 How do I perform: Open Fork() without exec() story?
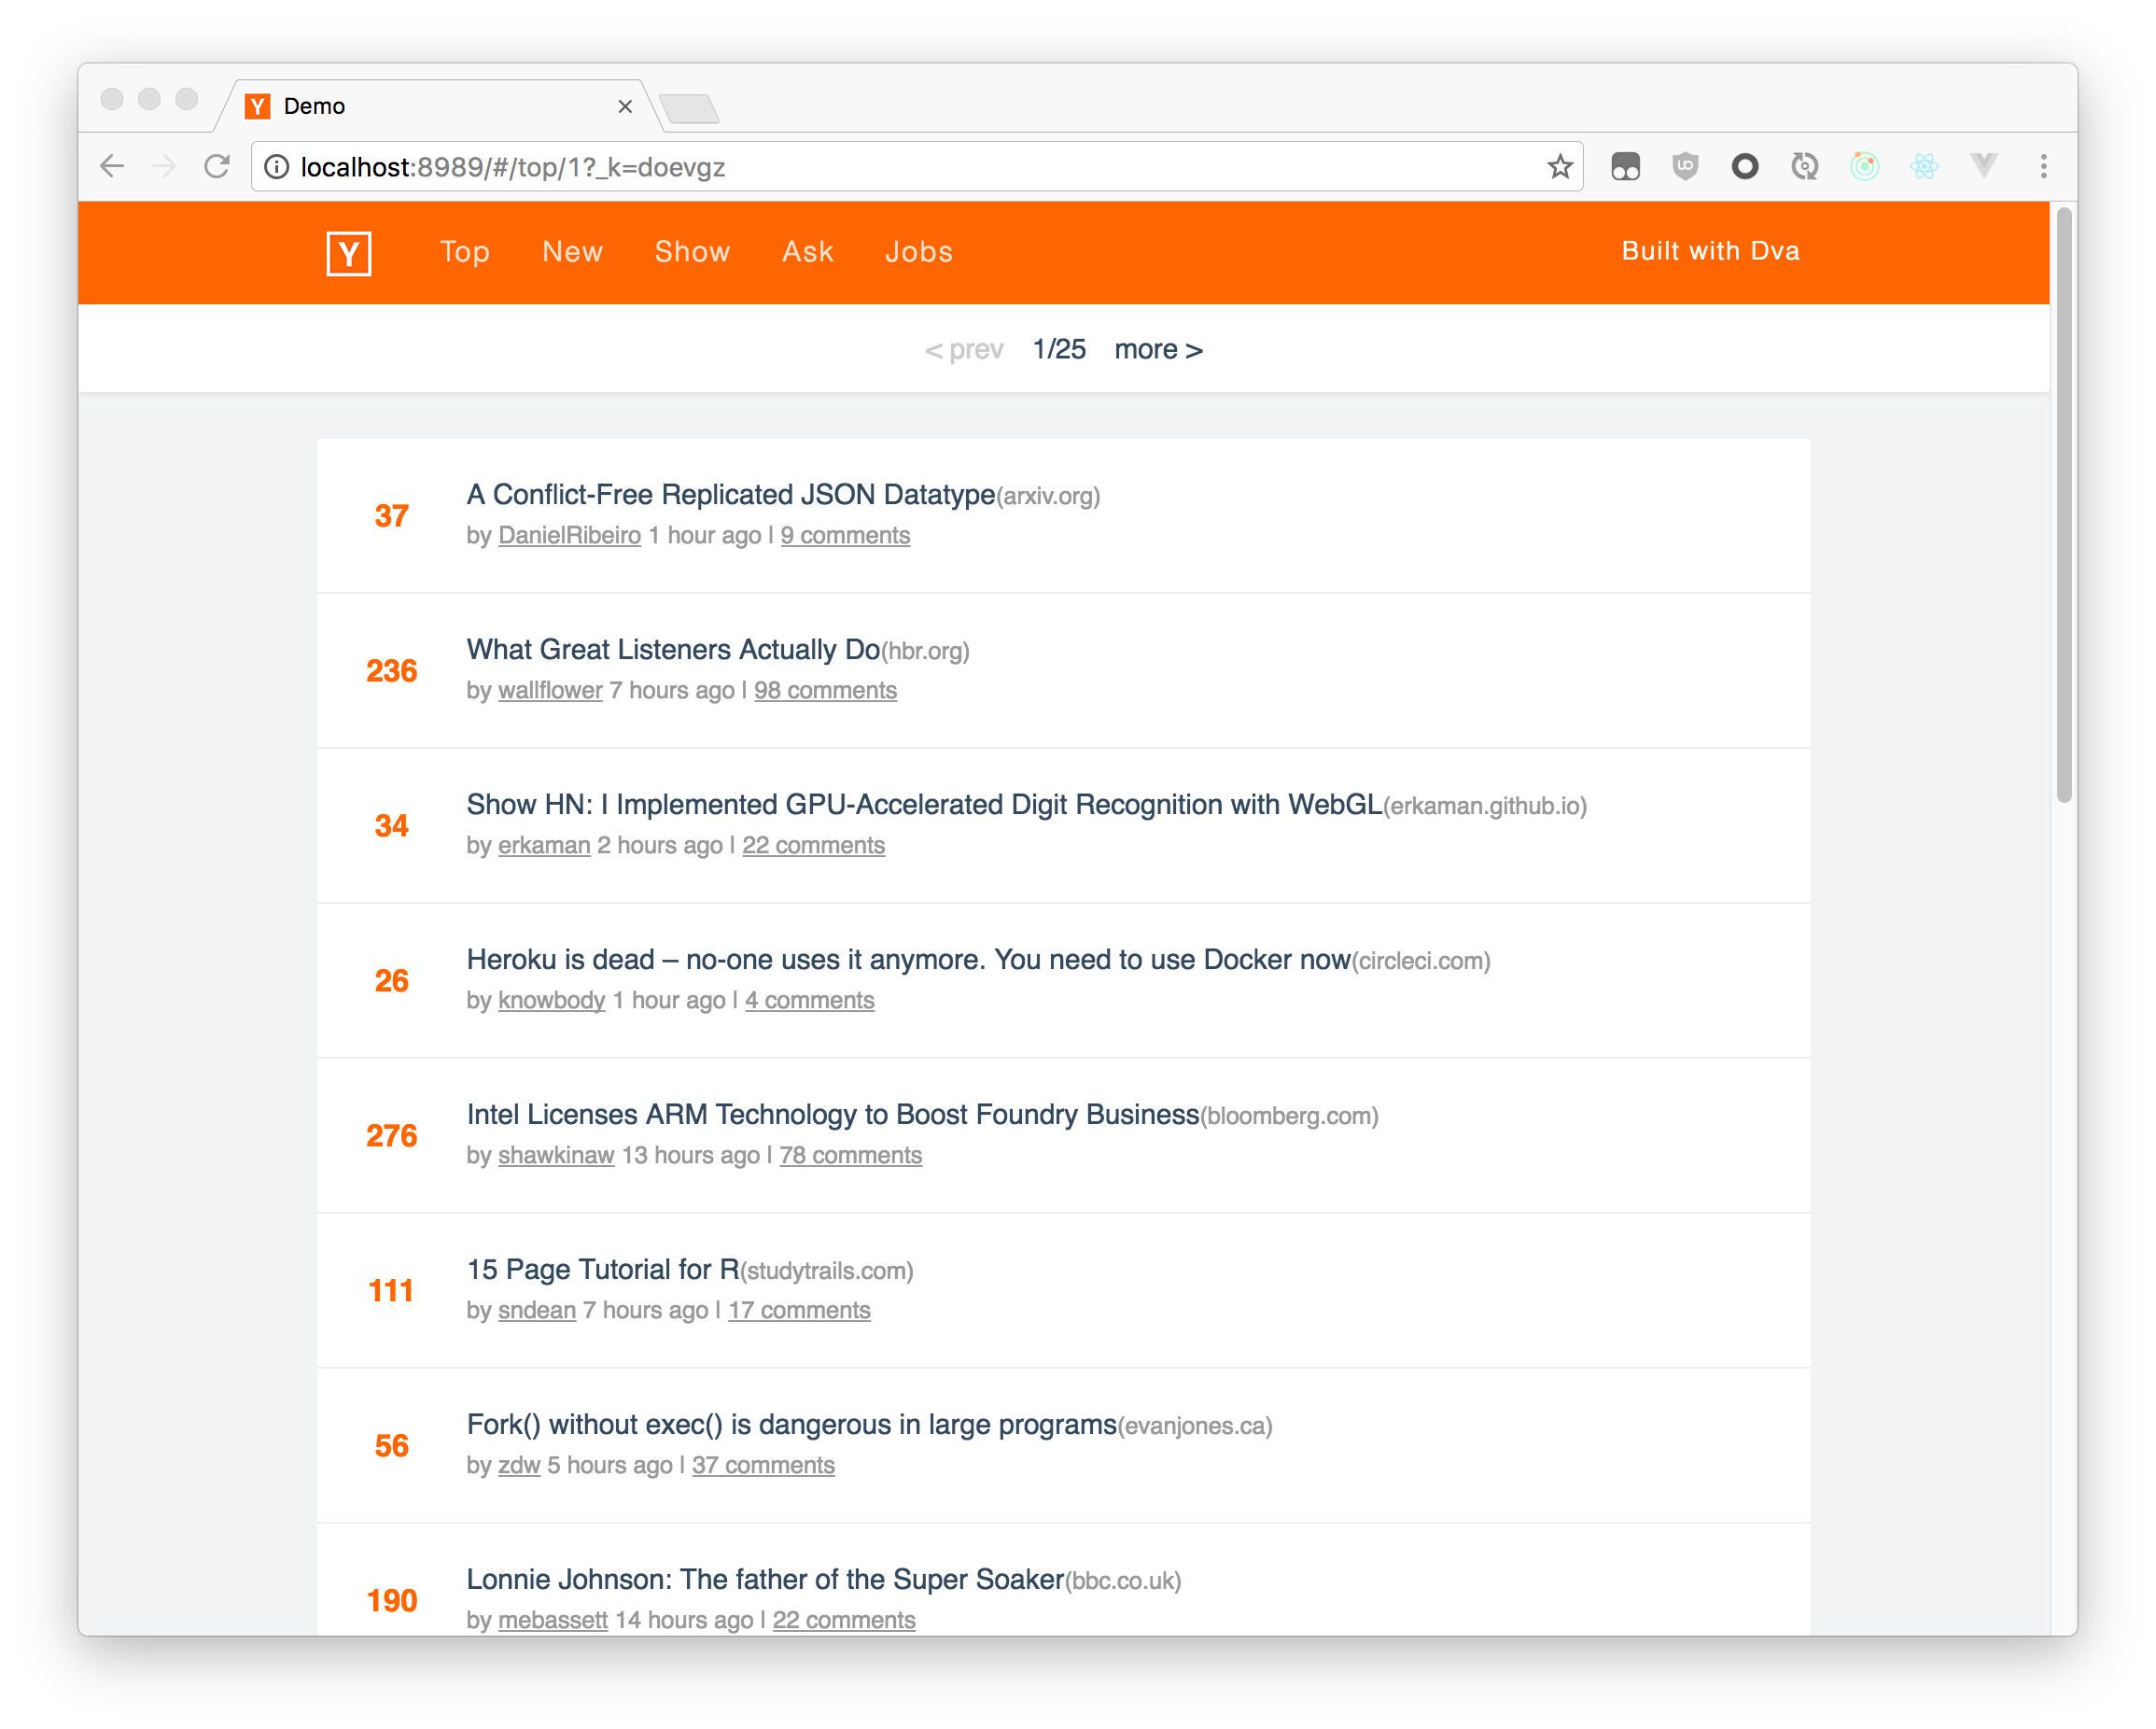(791, 1425)
